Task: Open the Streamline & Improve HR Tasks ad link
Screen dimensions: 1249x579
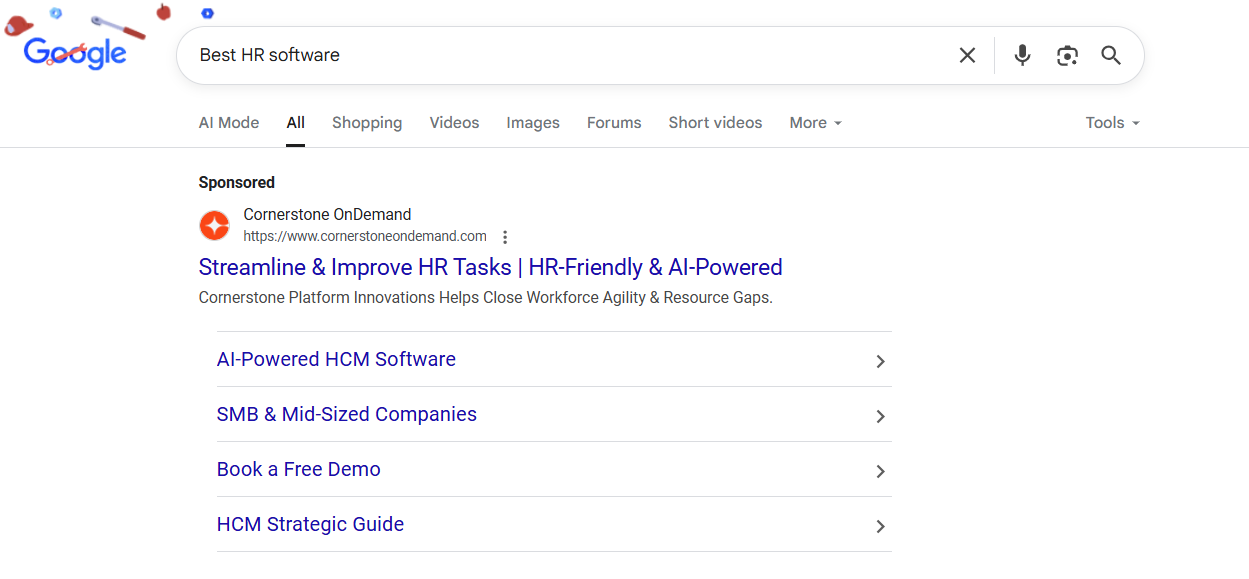Action: 490,267
